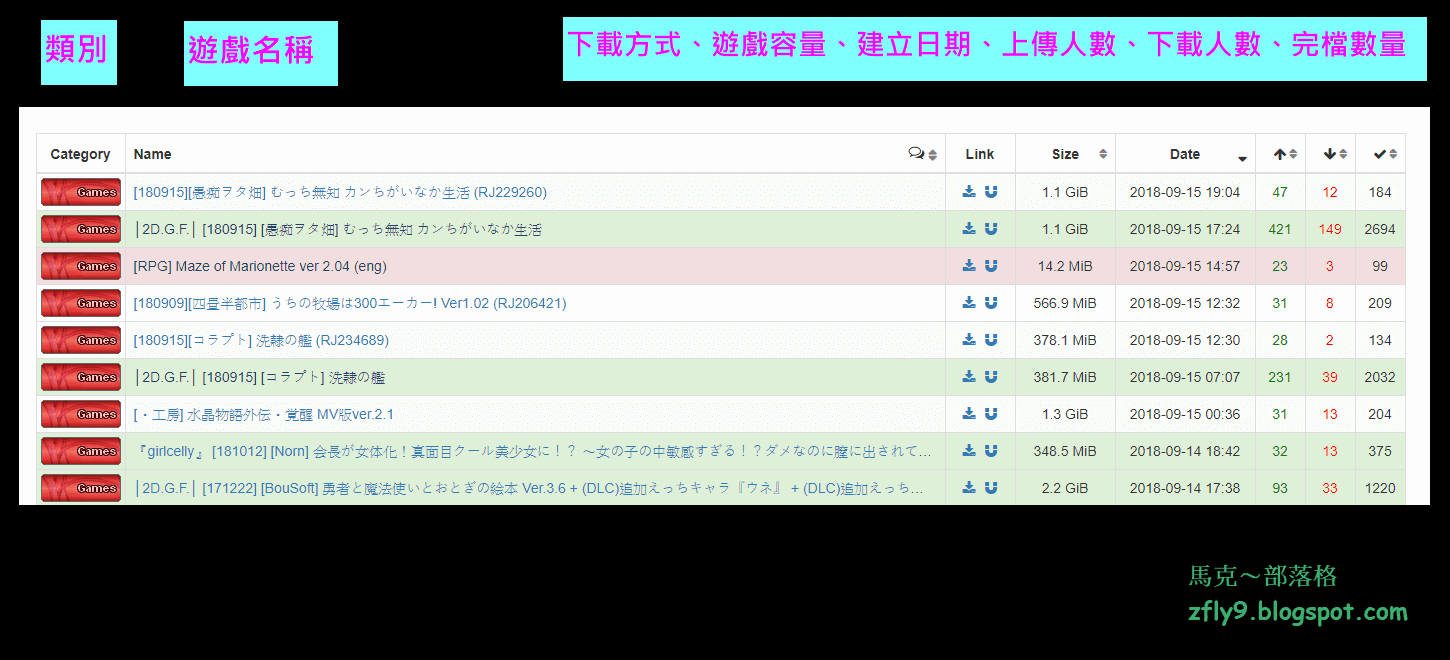Click the download icon on the BouSoft row
The image size is (1450, 660).
coord(967,488)
